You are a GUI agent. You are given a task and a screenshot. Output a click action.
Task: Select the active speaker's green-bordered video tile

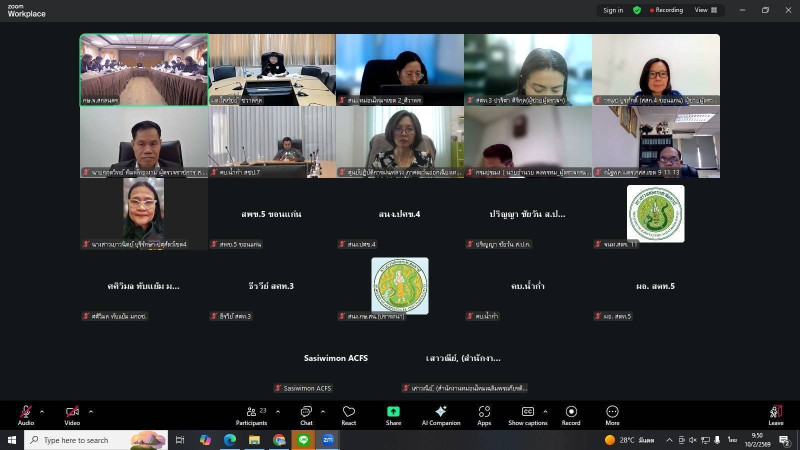(x=144, y=70)
